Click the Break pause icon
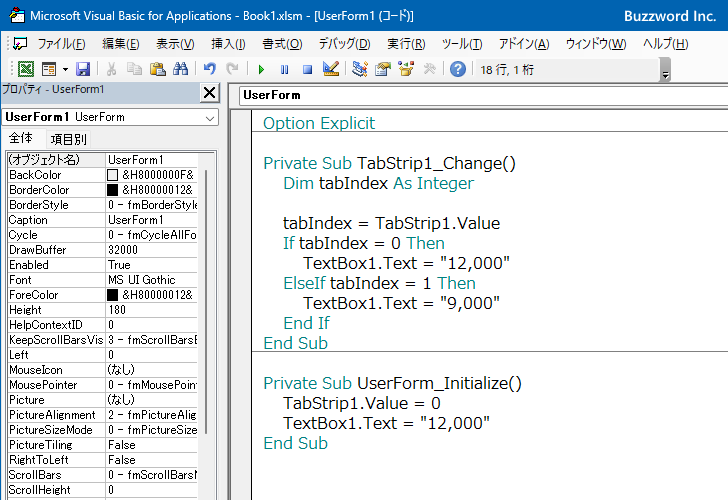The image size is (728, 500). click(284, 70)
